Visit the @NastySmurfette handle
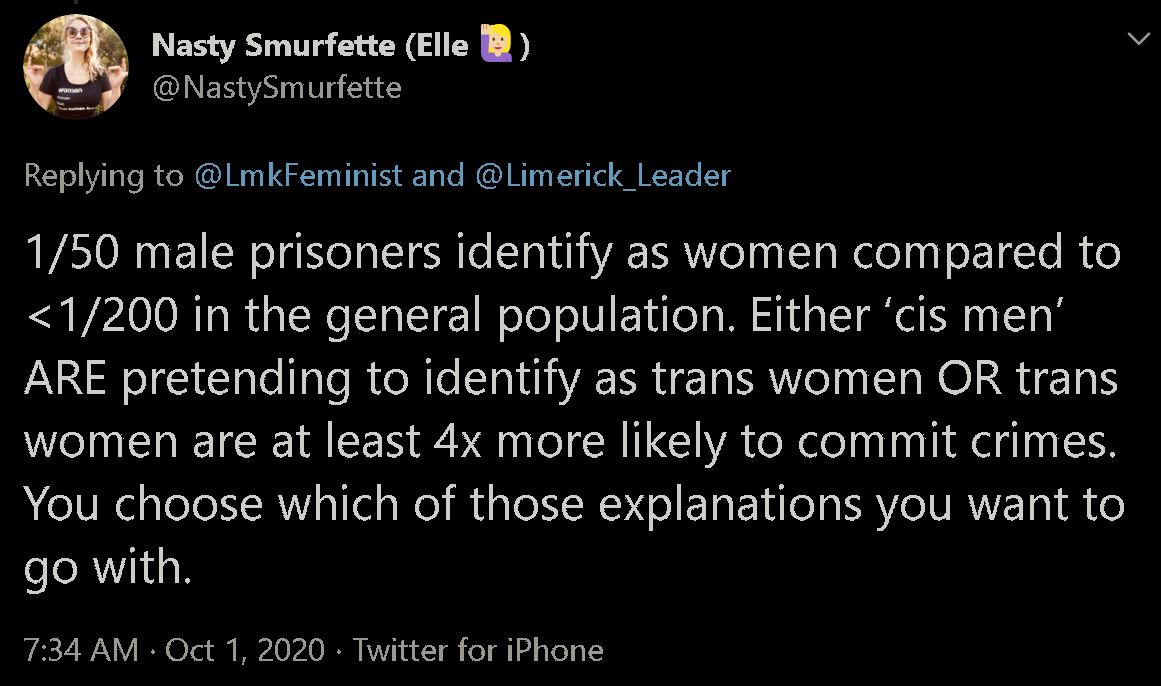The image size is (1161, 686). point(276,88)
